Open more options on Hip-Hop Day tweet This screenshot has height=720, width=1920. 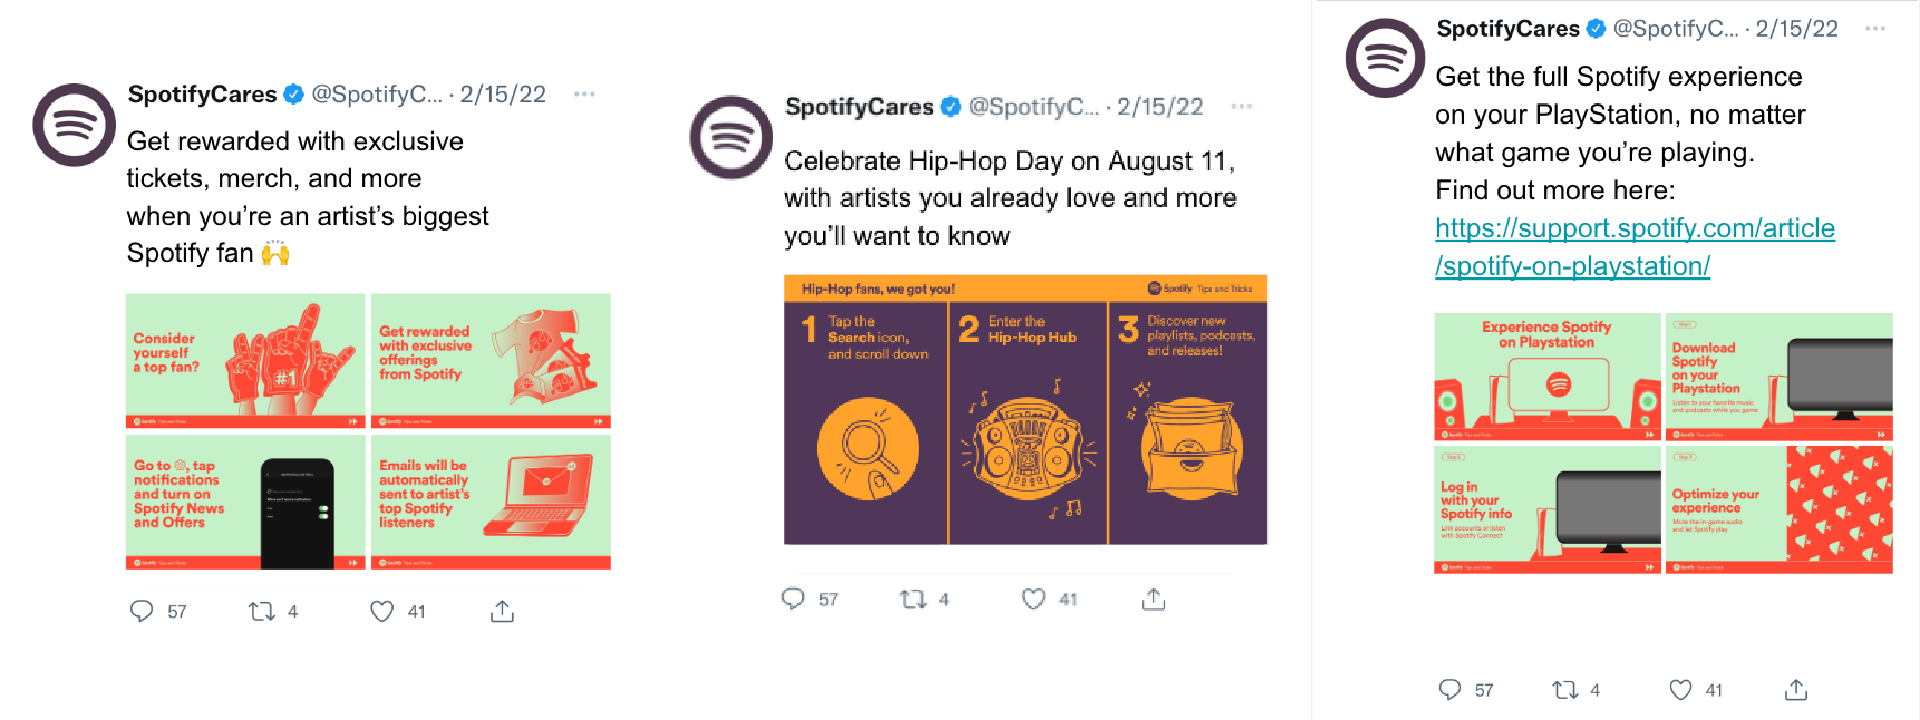coord(1242,106)
